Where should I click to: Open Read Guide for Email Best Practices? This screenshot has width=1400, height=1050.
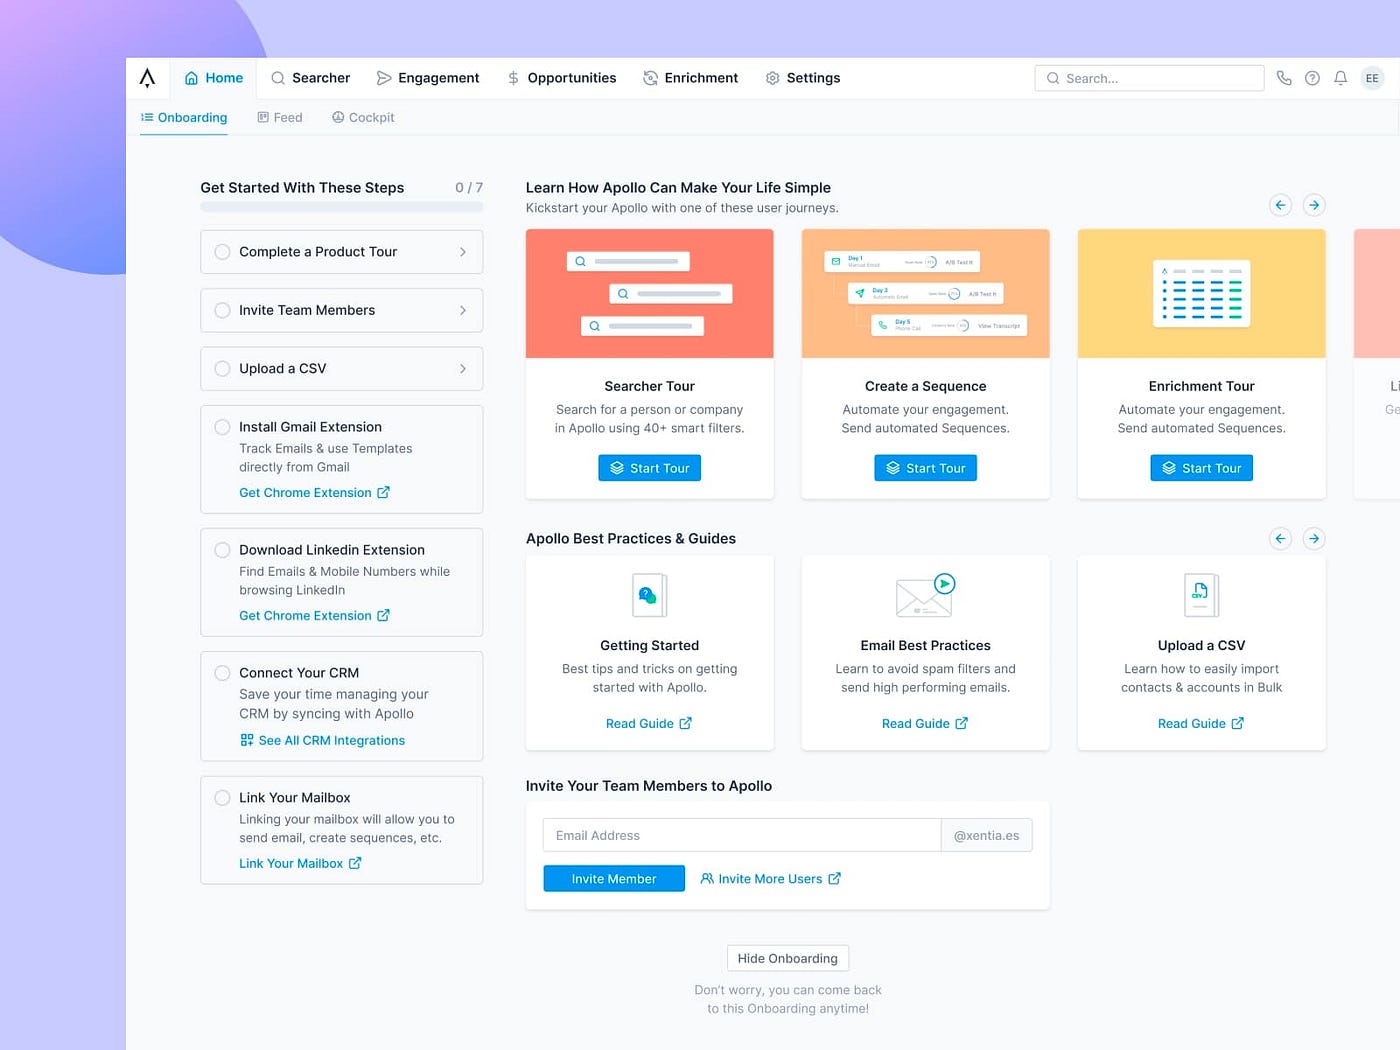[x=925, y=724]
